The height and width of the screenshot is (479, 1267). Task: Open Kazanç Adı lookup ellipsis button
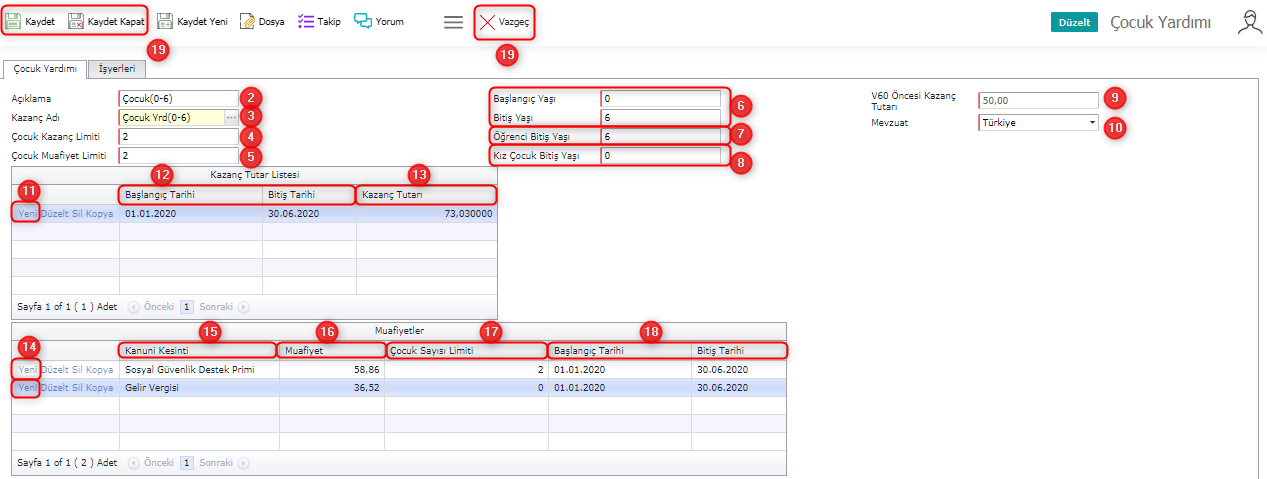coord(231,118)
